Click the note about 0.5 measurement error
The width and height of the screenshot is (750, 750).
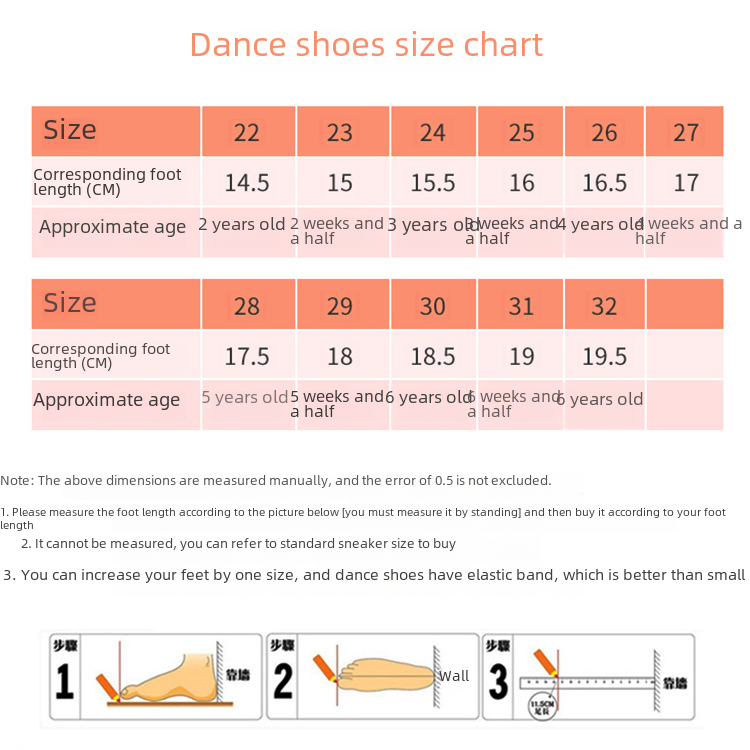(x=276, y=480)
